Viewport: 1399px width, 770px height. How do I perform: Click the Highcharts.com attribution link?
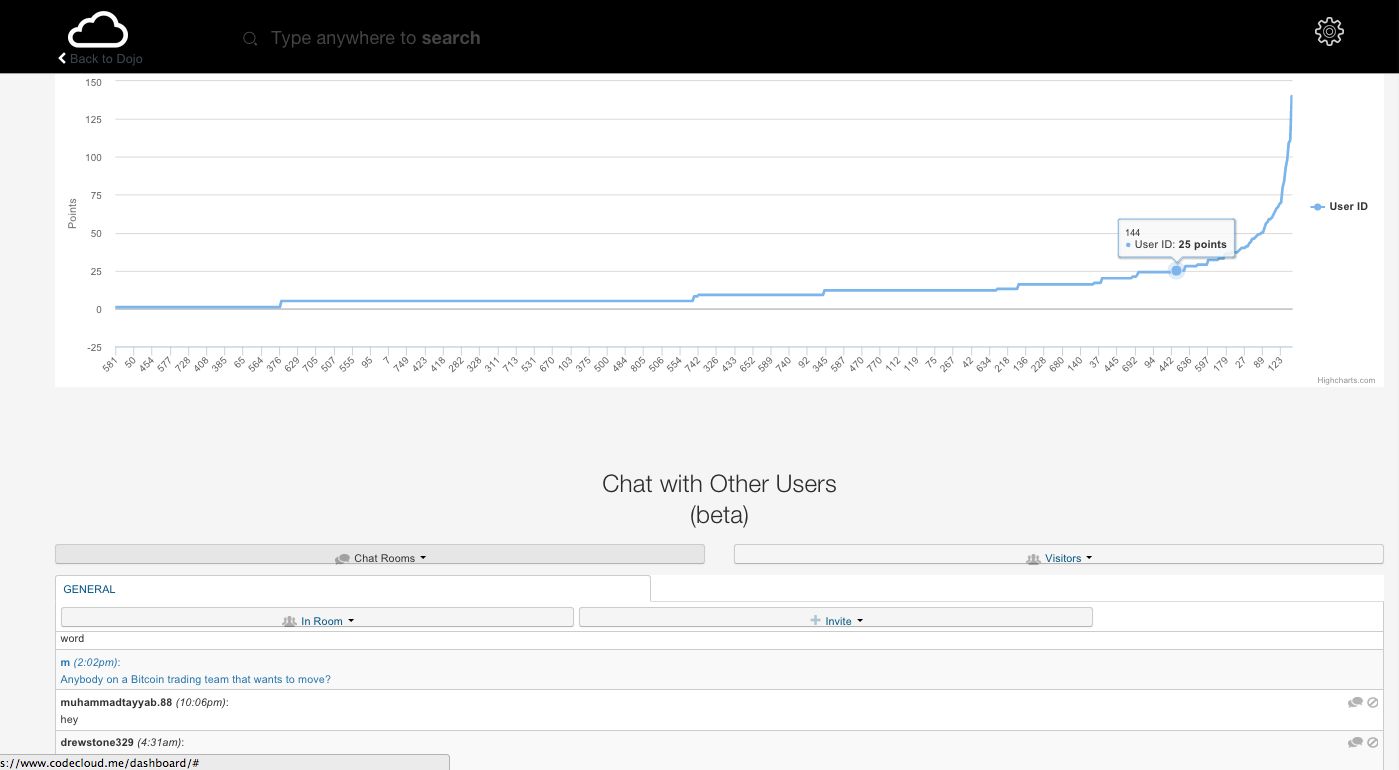(1346, 380)
